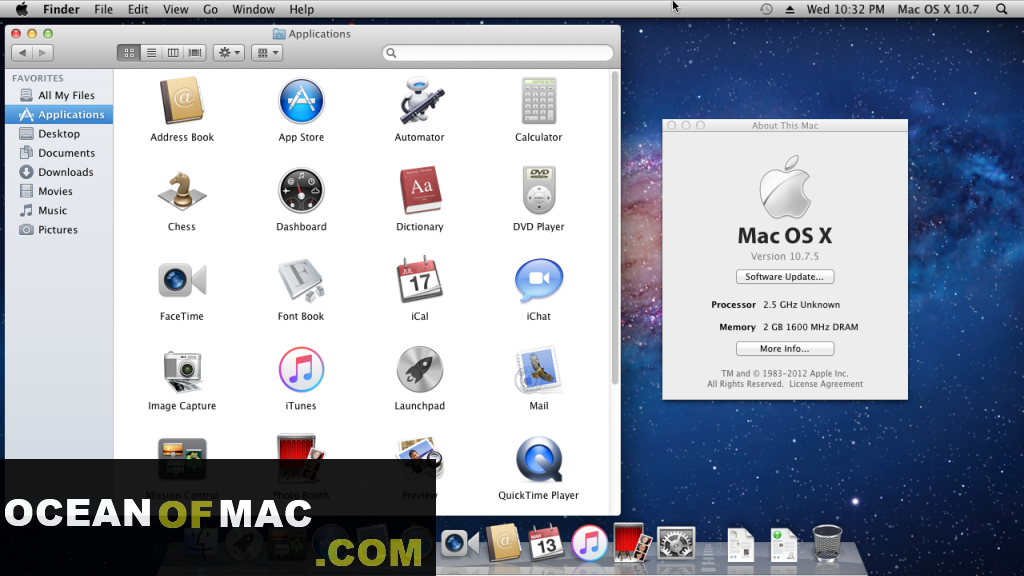
Task: Open the Help menu
Action: tap(302, 9)
